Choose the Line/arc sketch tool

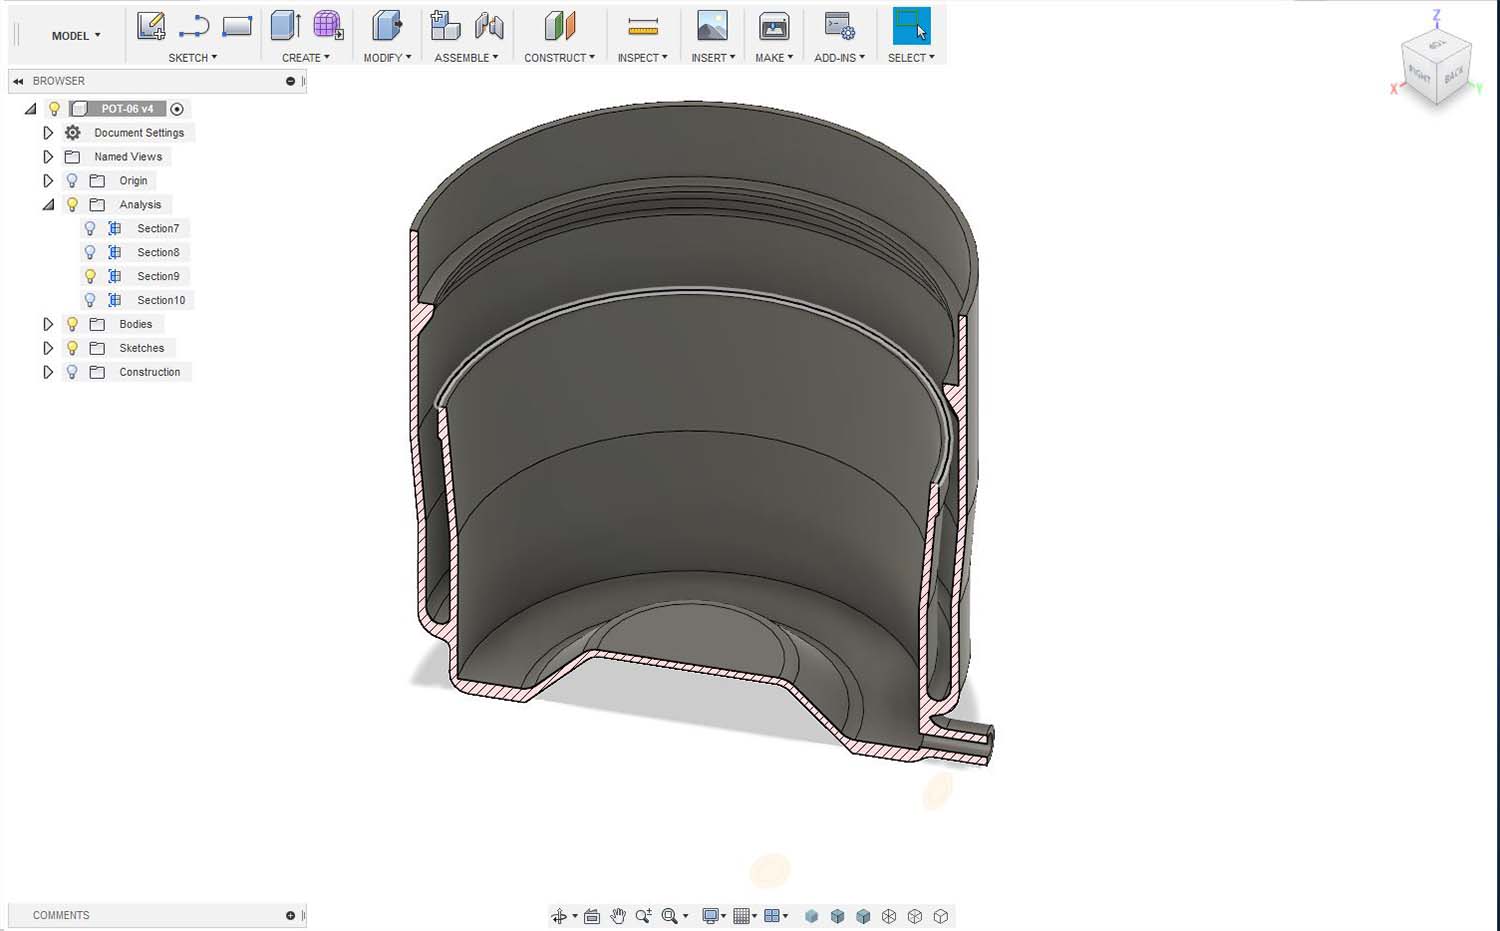pos(193,26)
